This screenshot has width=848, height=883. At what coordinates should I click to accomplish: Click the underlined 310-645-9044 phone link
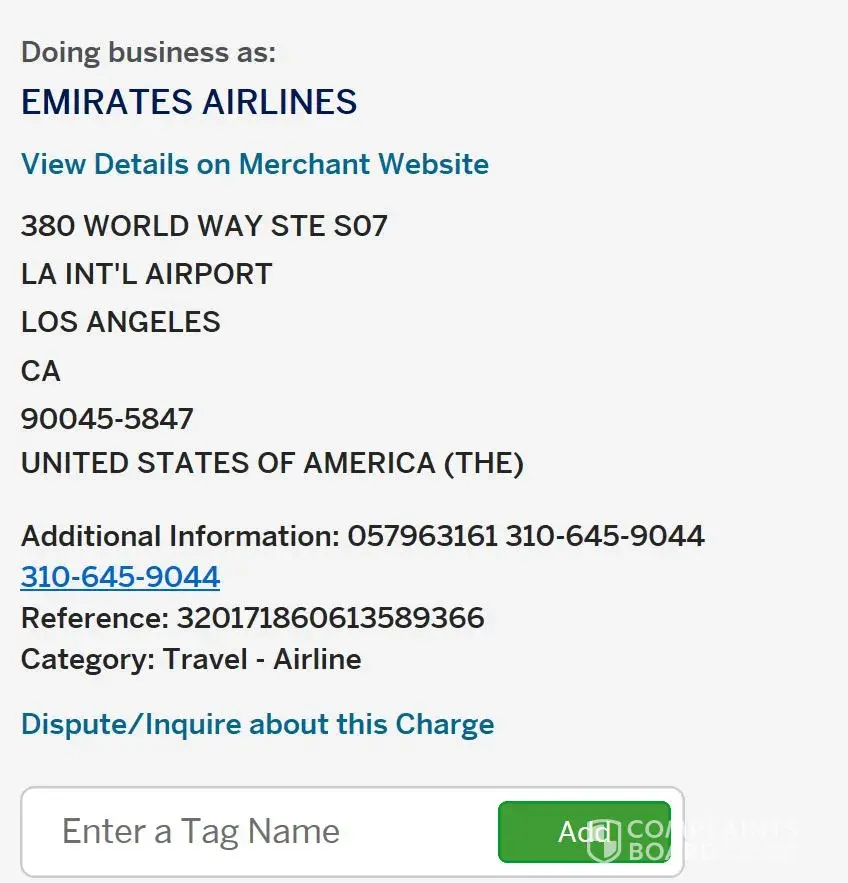[x=120, y=577]
